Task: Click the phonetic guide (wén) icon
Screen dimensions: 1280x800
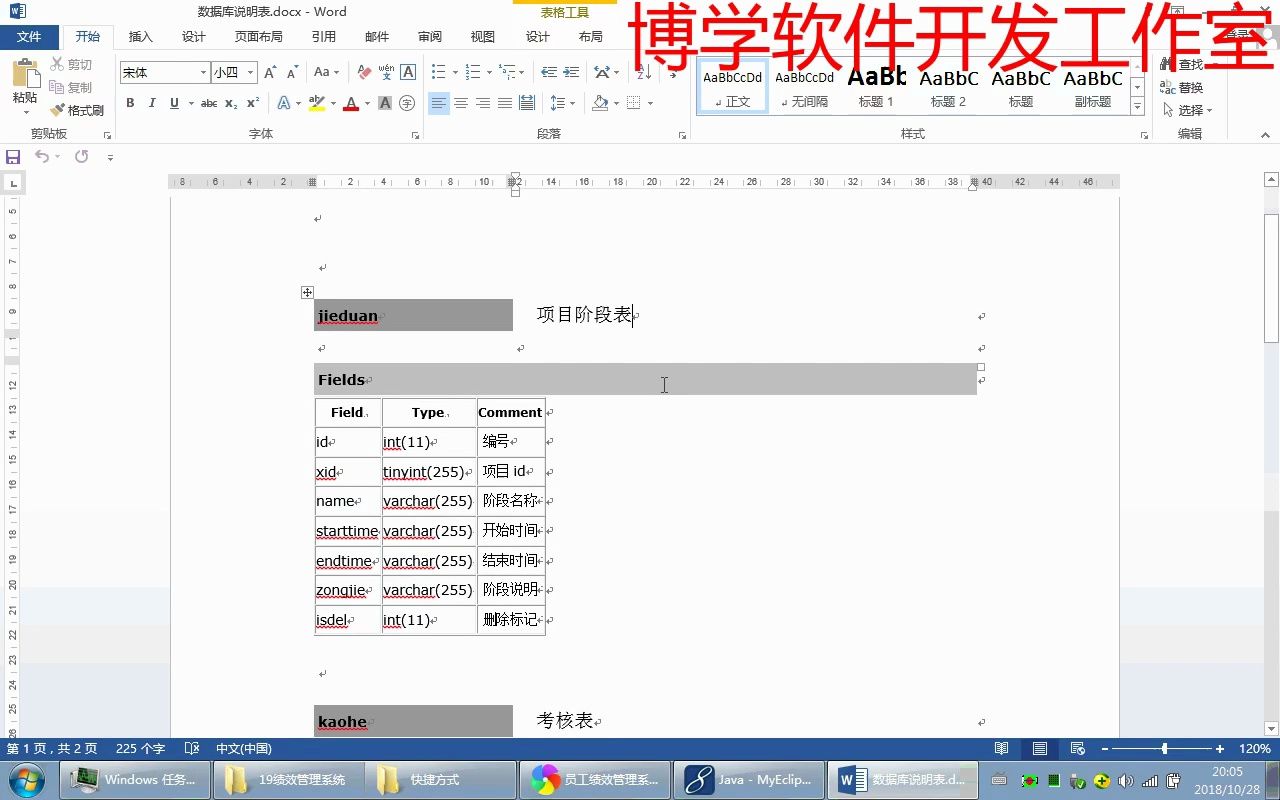Action: click(386, 72)
